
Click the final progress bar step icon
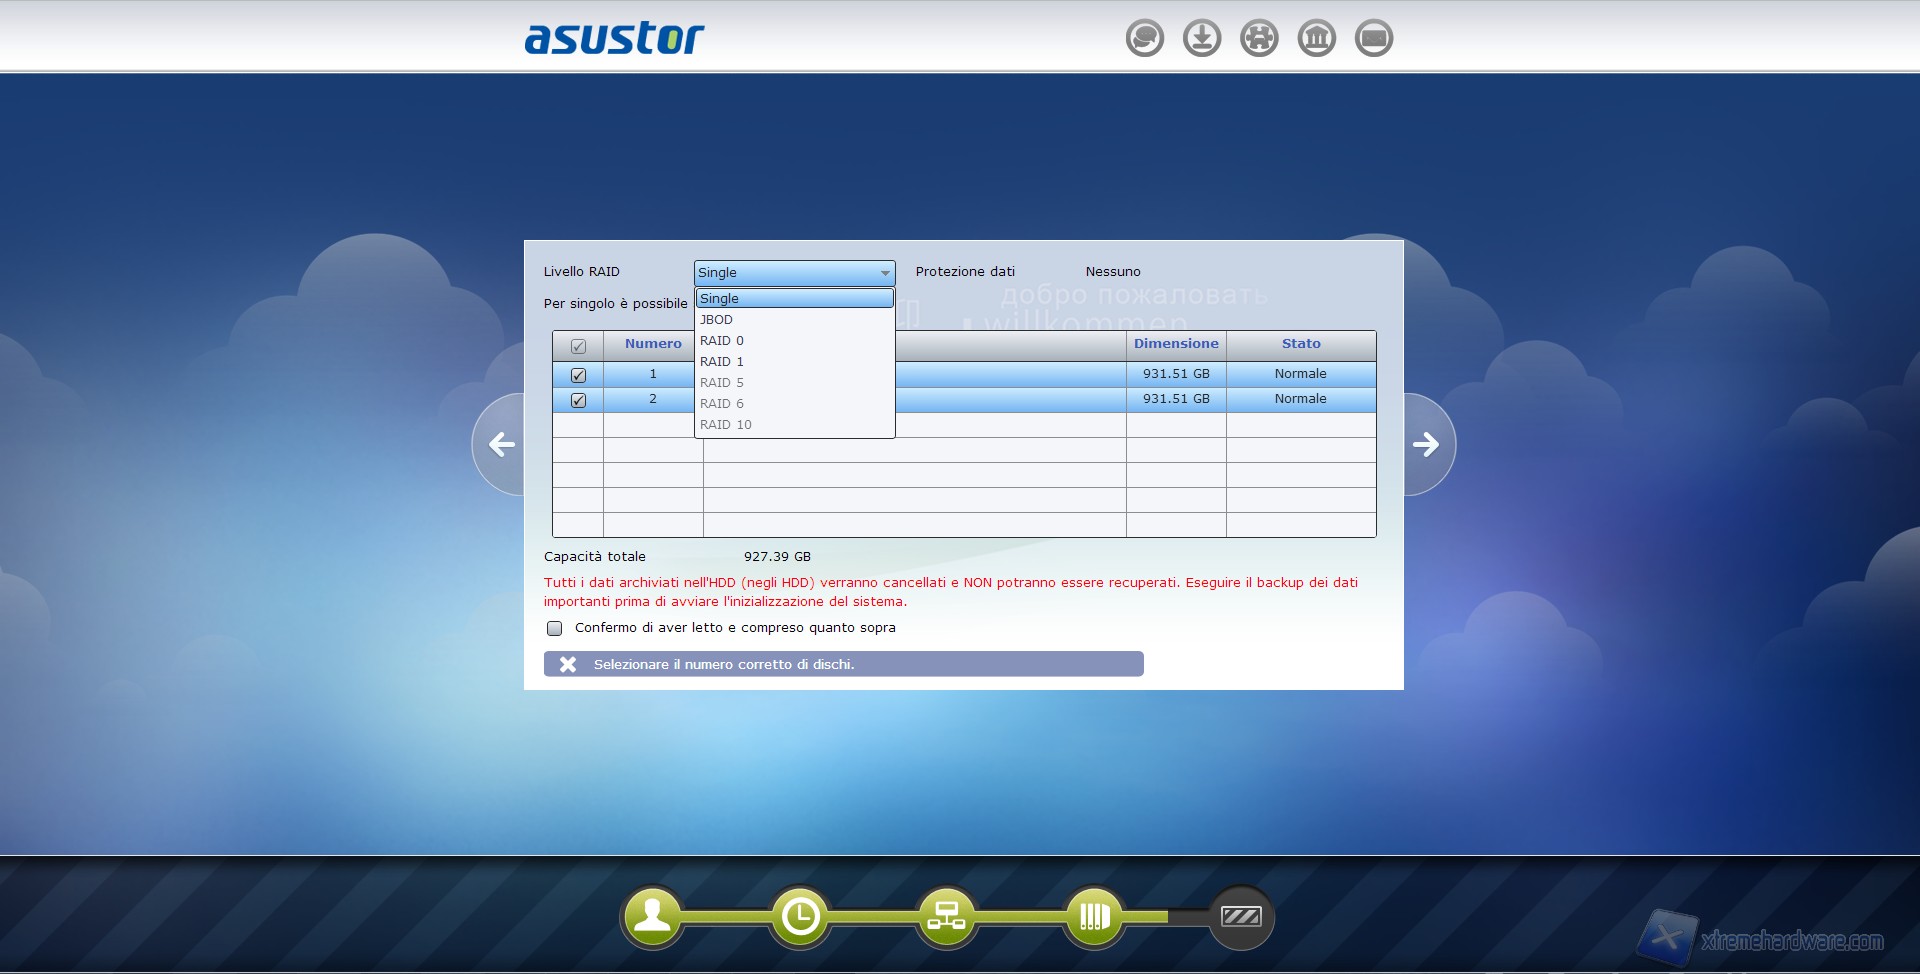click(1241, 916)
